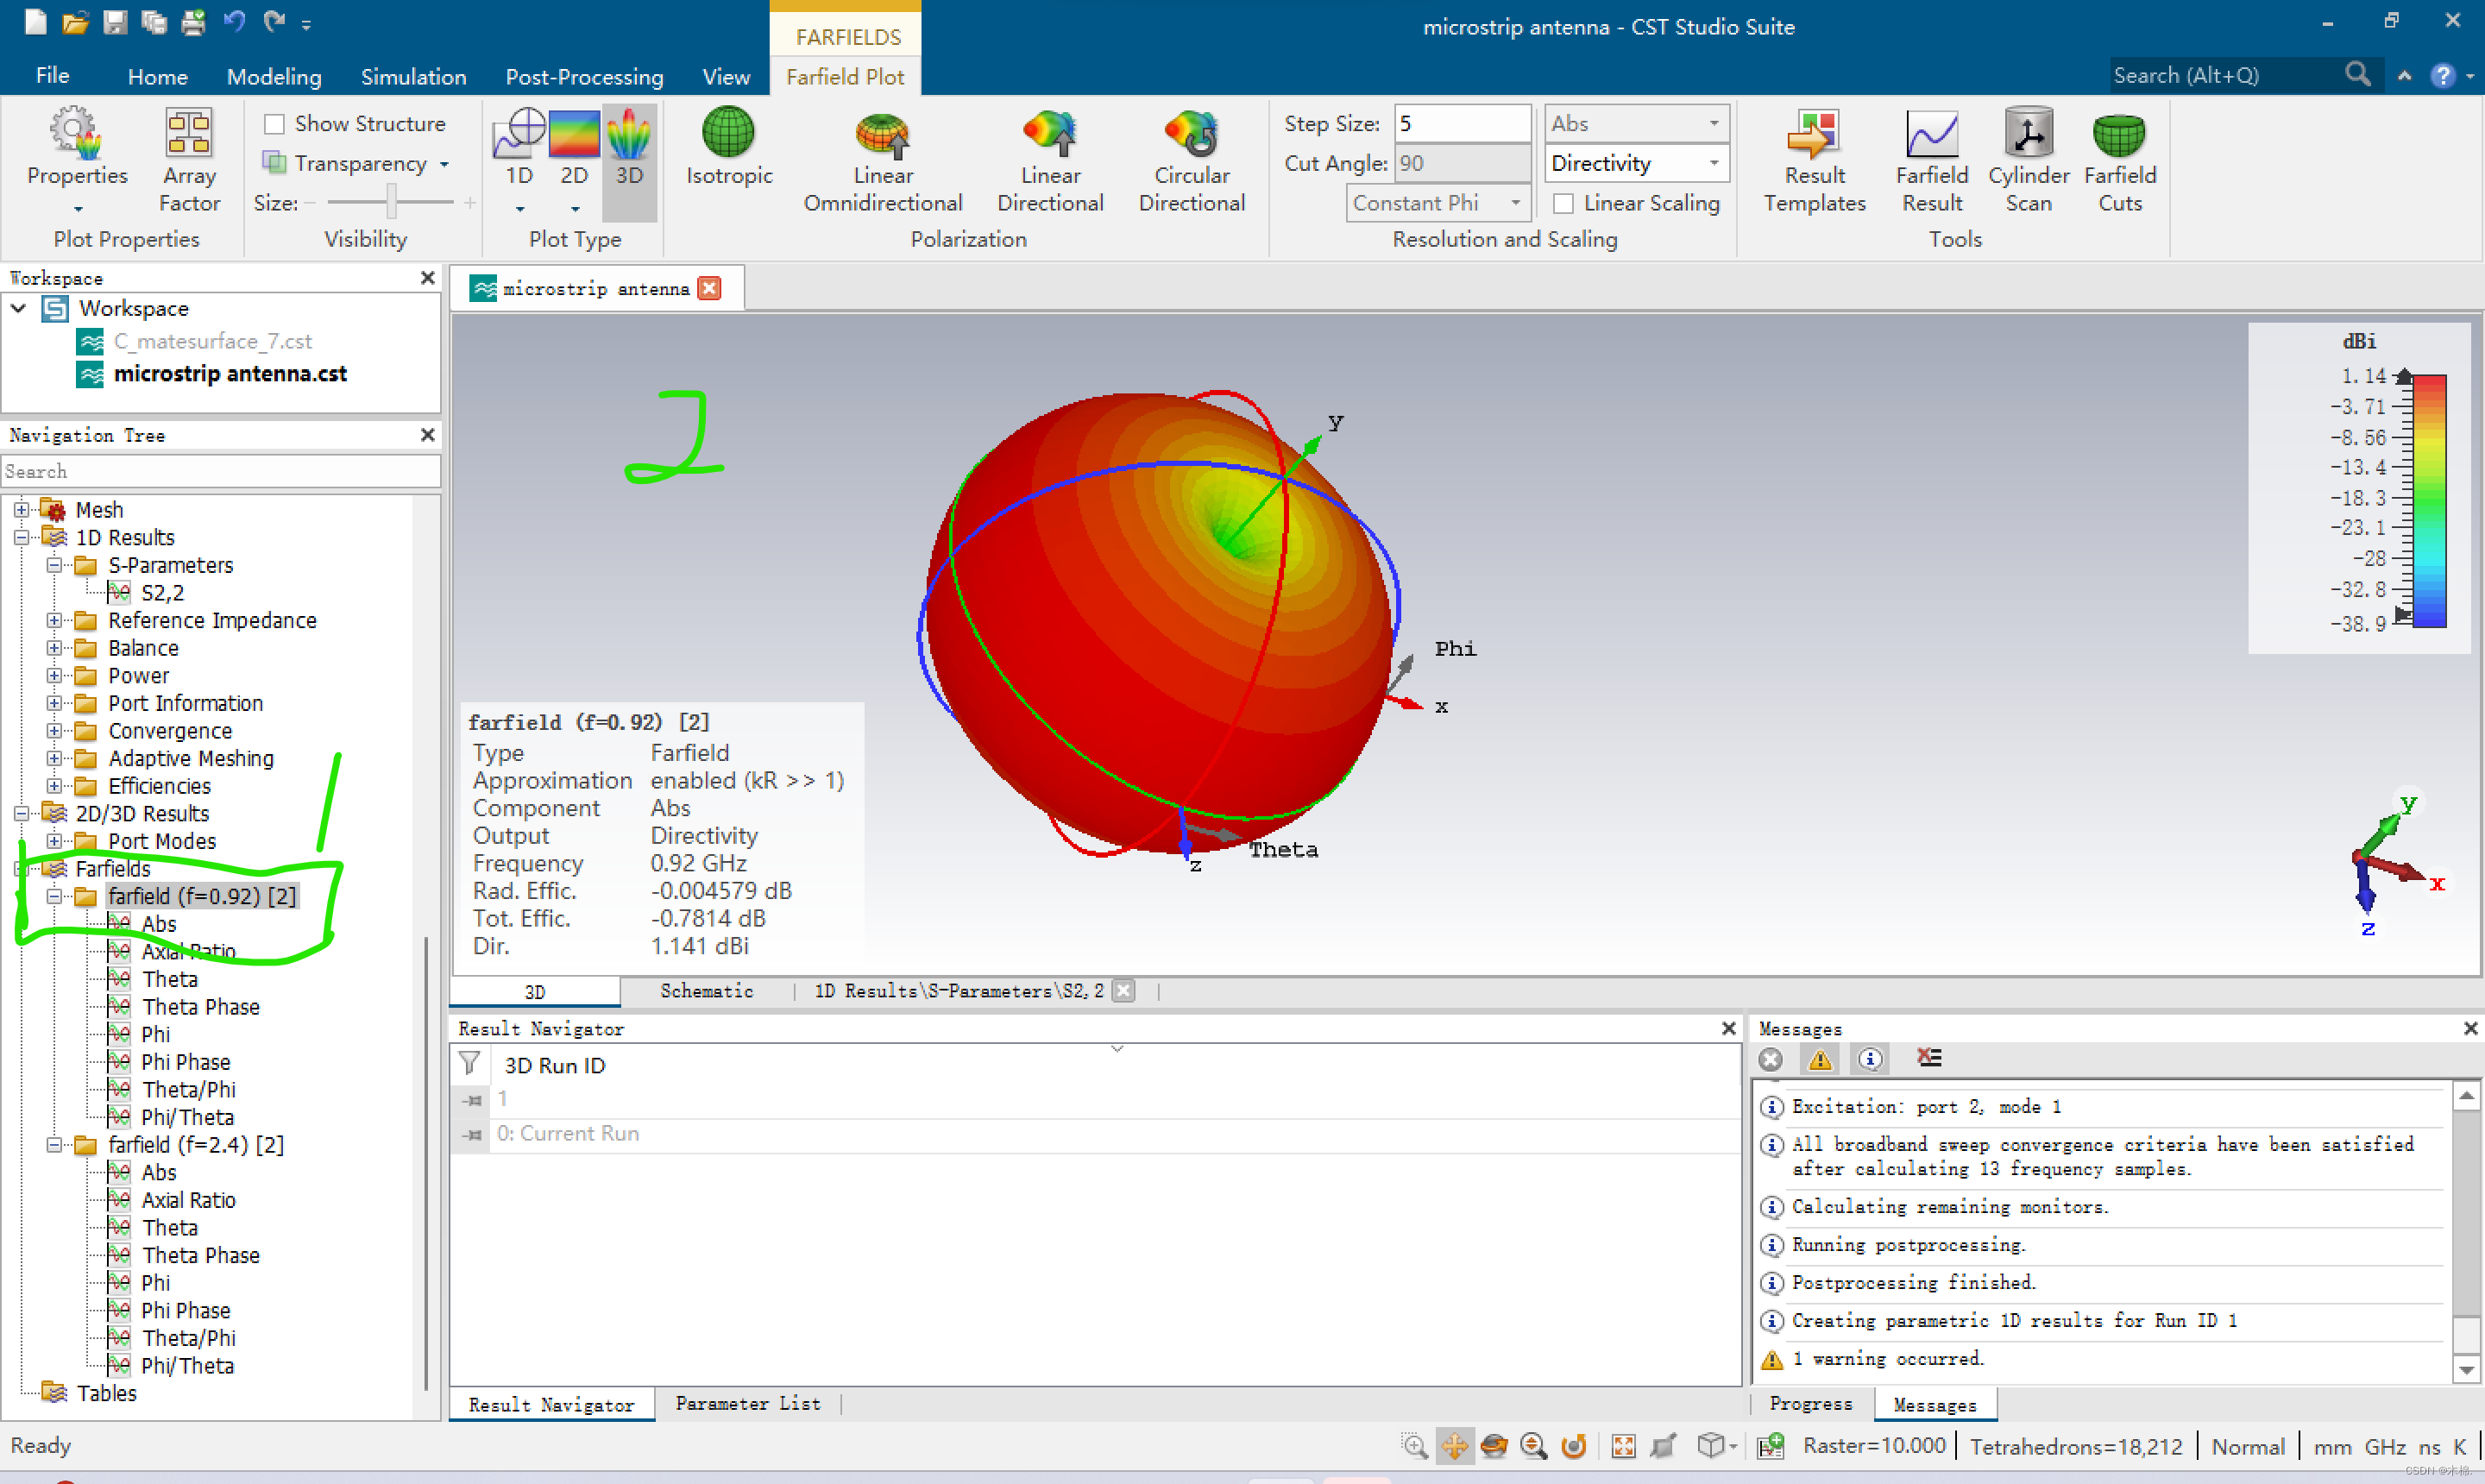The width and height of the screenshot is (2485, 1484).
Task: Click the warning filter icon in Messages
Action: click(x=1819, y=1059)
